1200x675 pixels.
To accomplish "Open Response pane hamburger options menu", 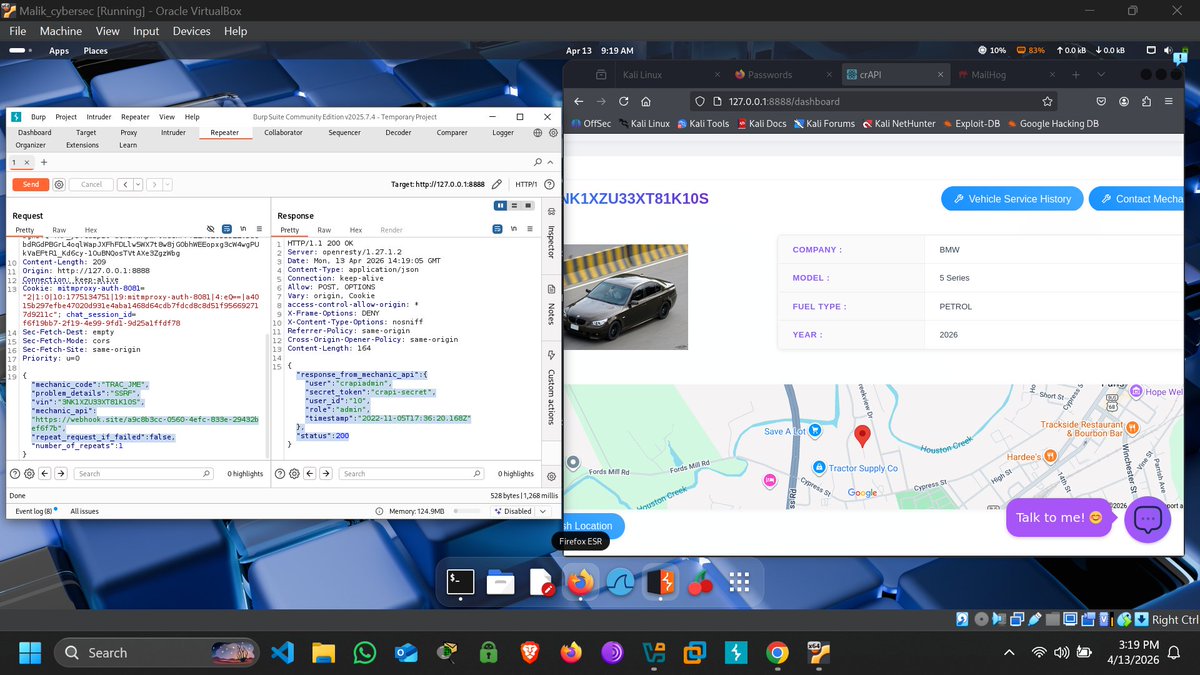I will pos(529,230).
